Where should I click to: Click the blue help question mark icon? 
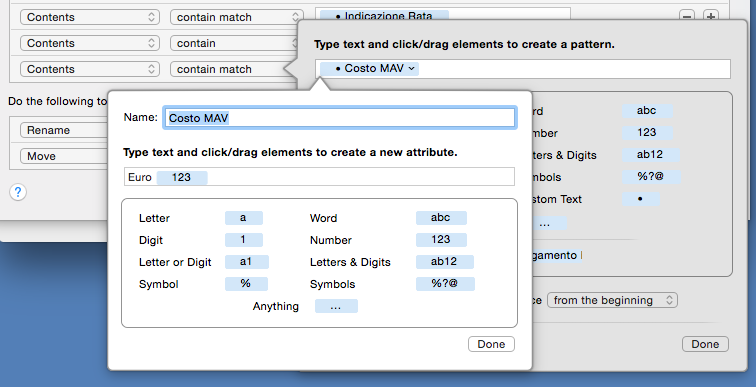pyautogui.click(x=18, y=192)
